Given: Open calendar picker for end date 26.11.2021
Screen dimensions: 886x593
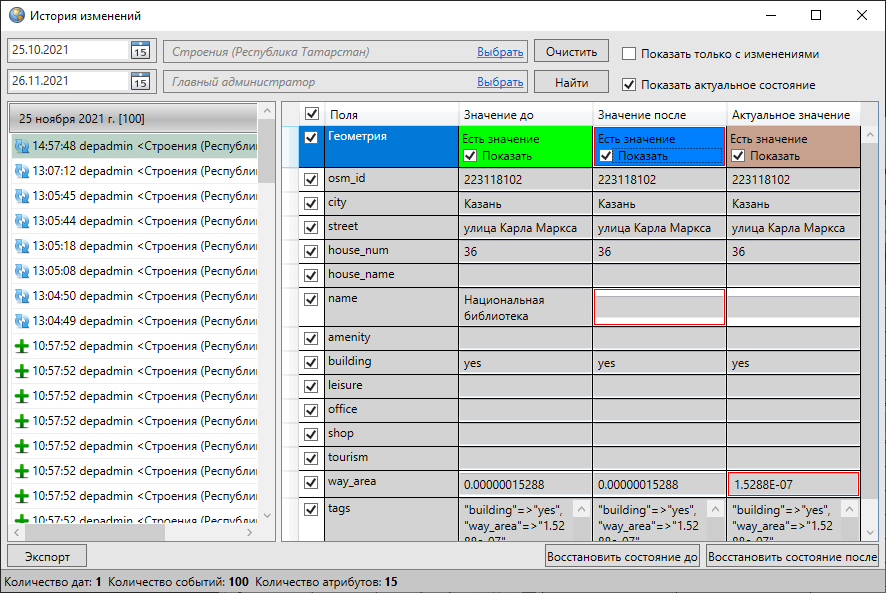Looking at the screenshot, I should point(140,82).
